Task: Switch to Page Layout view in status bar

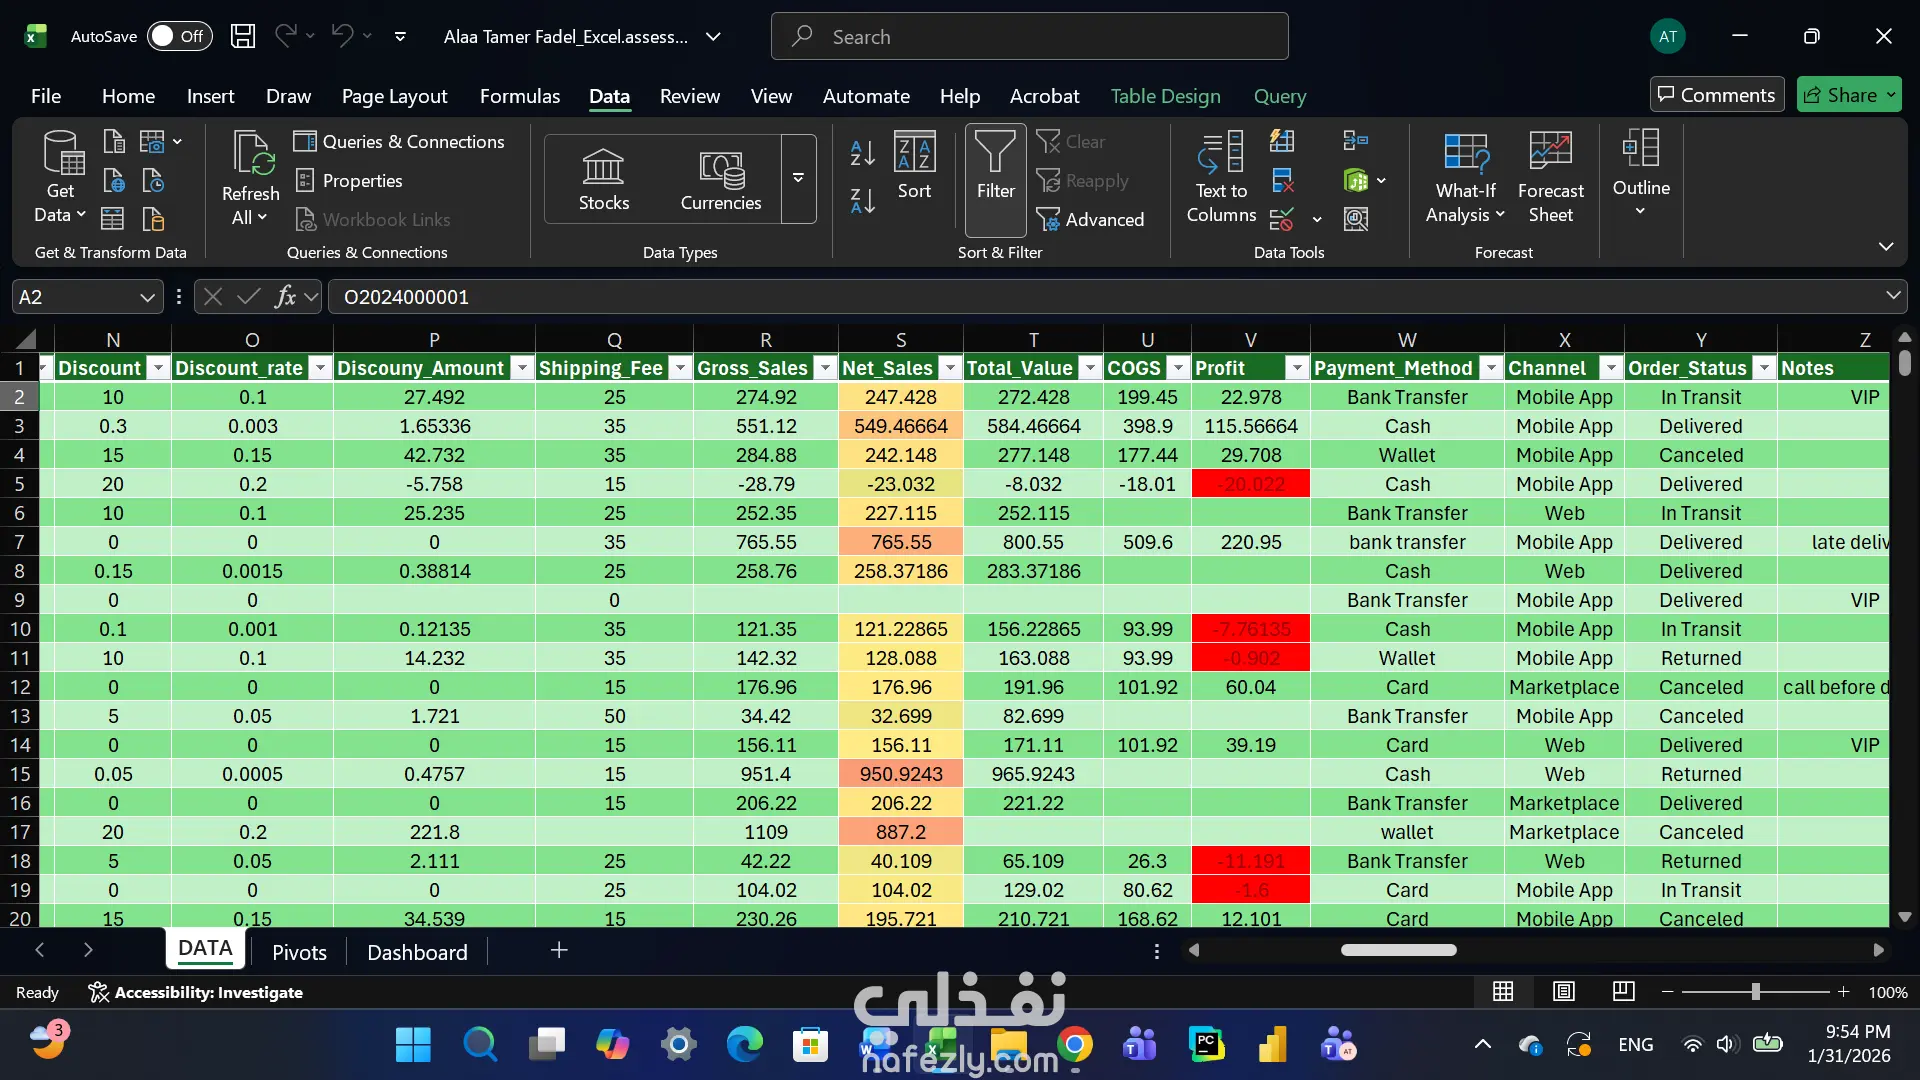Action: click(1564, 991)
